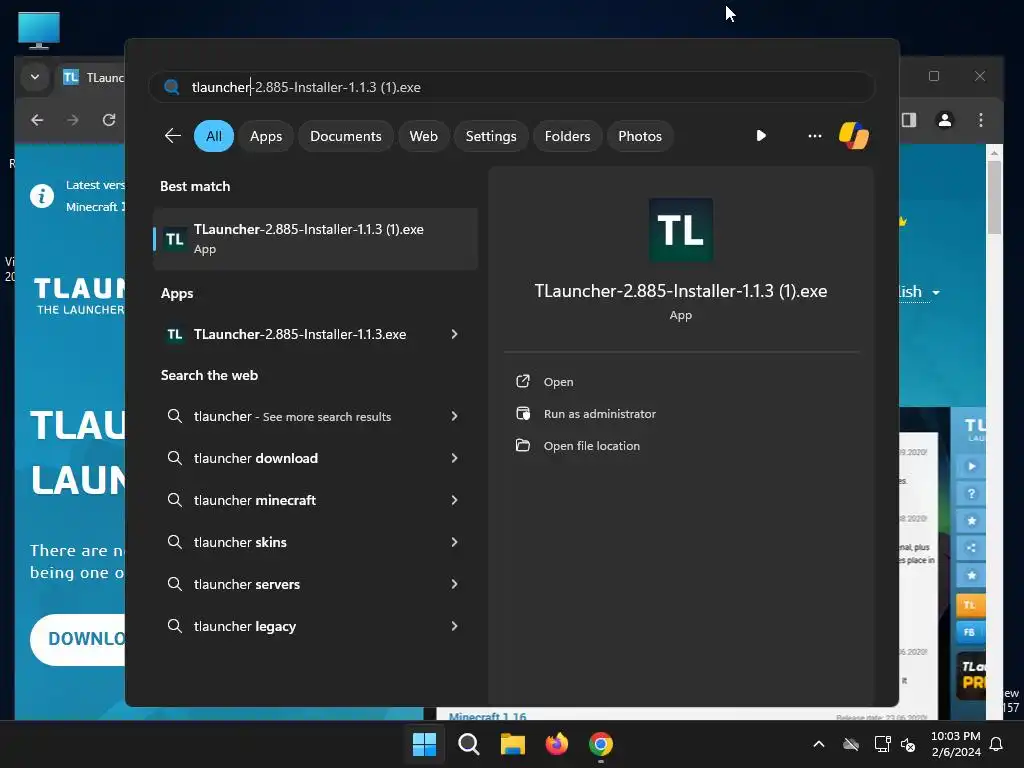Screen dimensions: 1024x768
Task: Click the info icon on the TLauncher page
Action: click(x=42, y=196)
